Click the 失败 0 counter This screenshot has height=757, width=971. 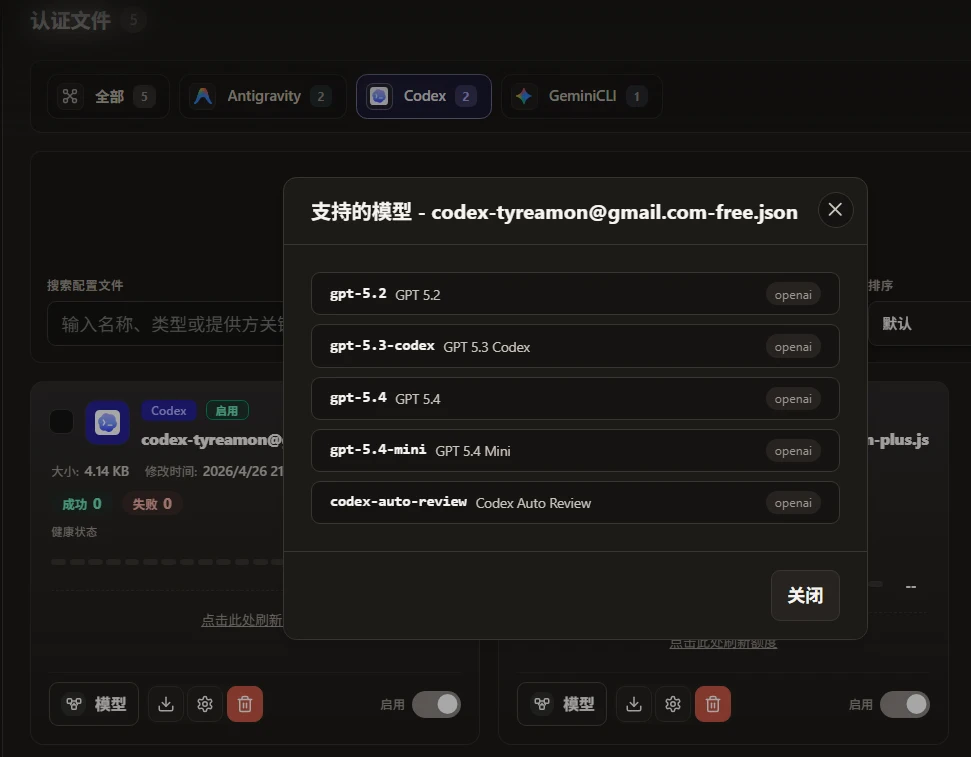(x=152, y=504)
